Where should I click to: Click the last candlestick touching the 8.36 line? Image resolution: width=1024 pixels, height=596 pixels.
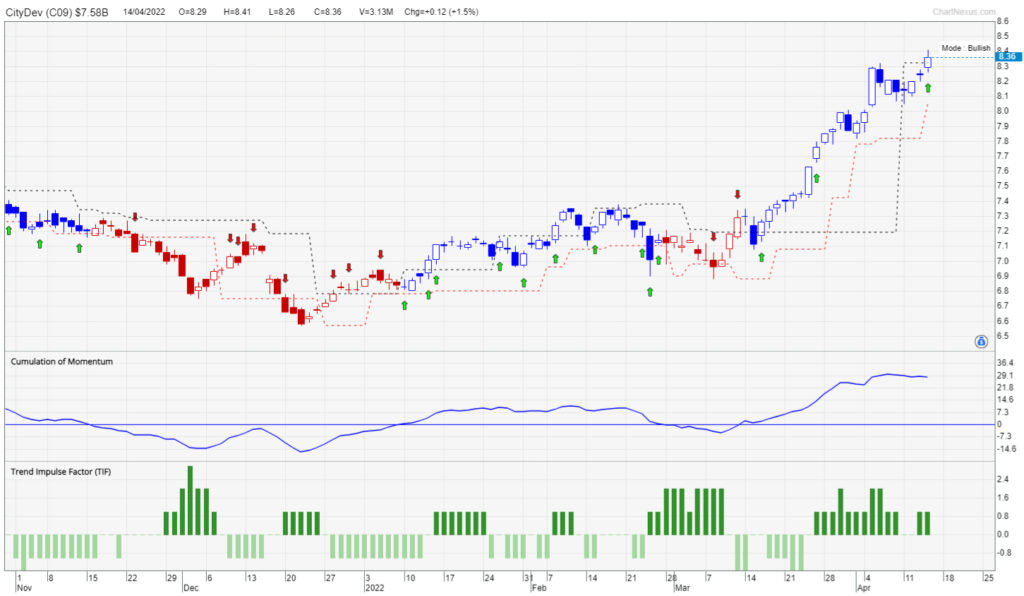(x=928, y=61)
